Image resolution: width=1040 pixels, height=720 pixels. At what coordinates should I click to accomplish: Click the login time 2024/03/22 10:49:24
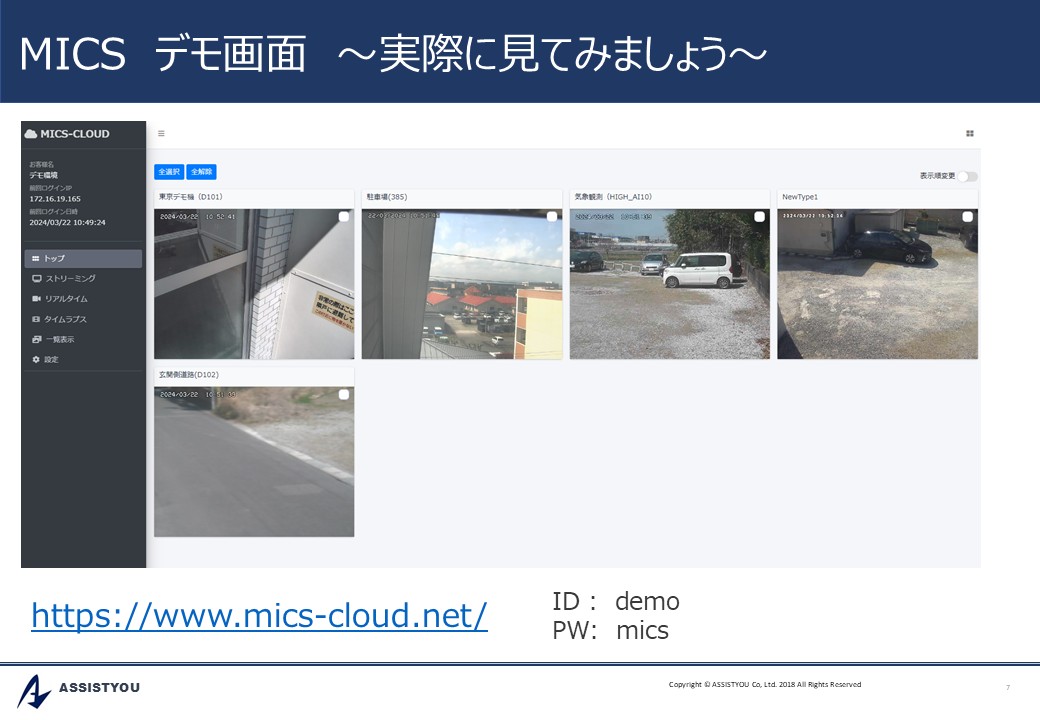tap(68, 223)
